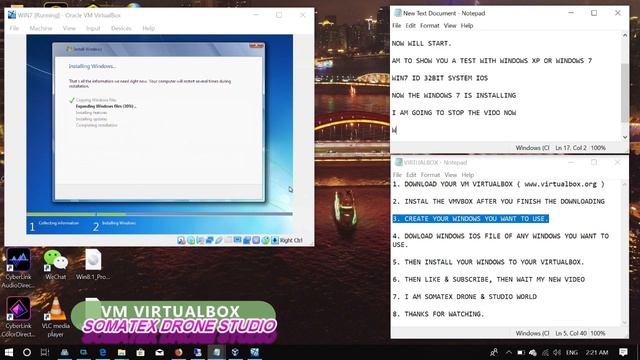The width and height of the screenshot is (640, 360).
Task: Open Edit menu in New Text Document Notepad
Action: pyautogui.click(x=410, y=25)
